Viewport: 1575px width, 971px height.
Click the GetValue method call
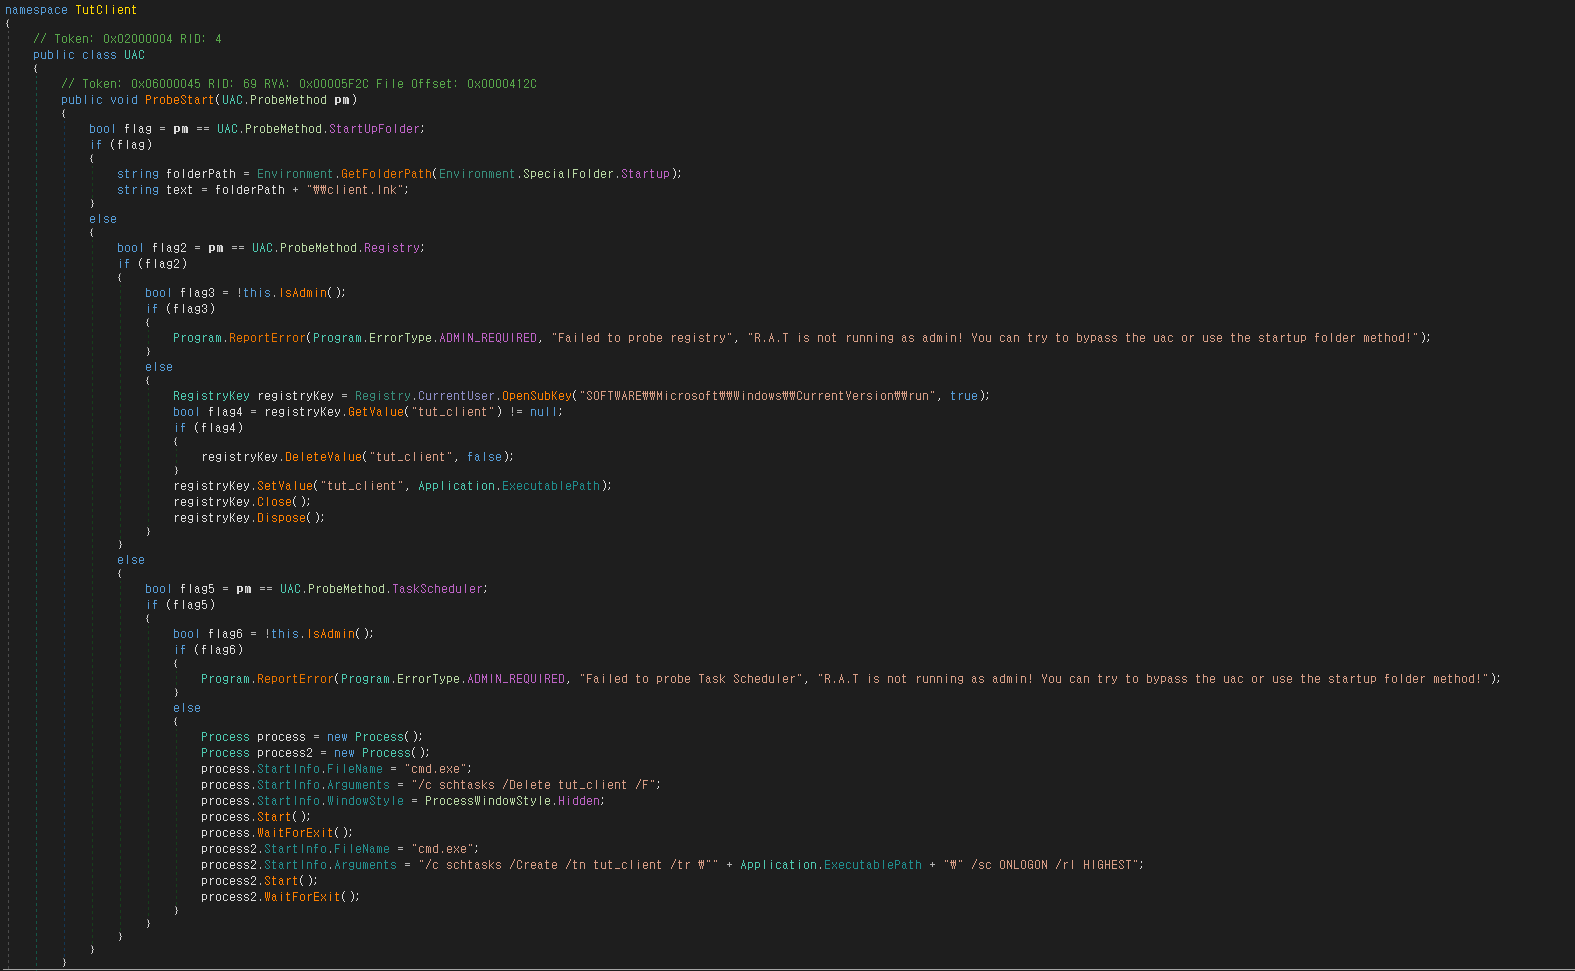(376, 412)
